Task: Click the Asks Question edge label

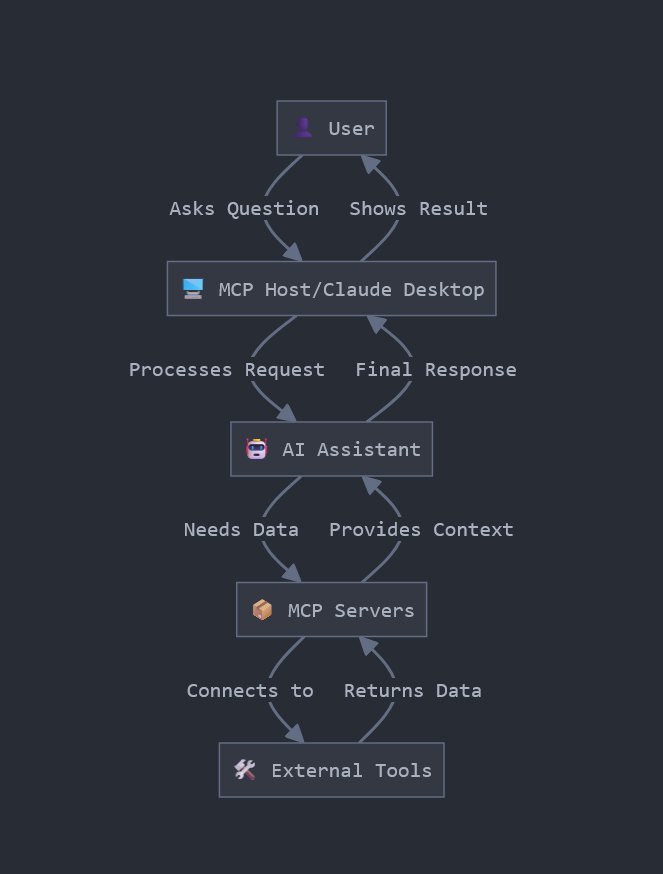Action: pyautogui.click(x=244, y=208)
